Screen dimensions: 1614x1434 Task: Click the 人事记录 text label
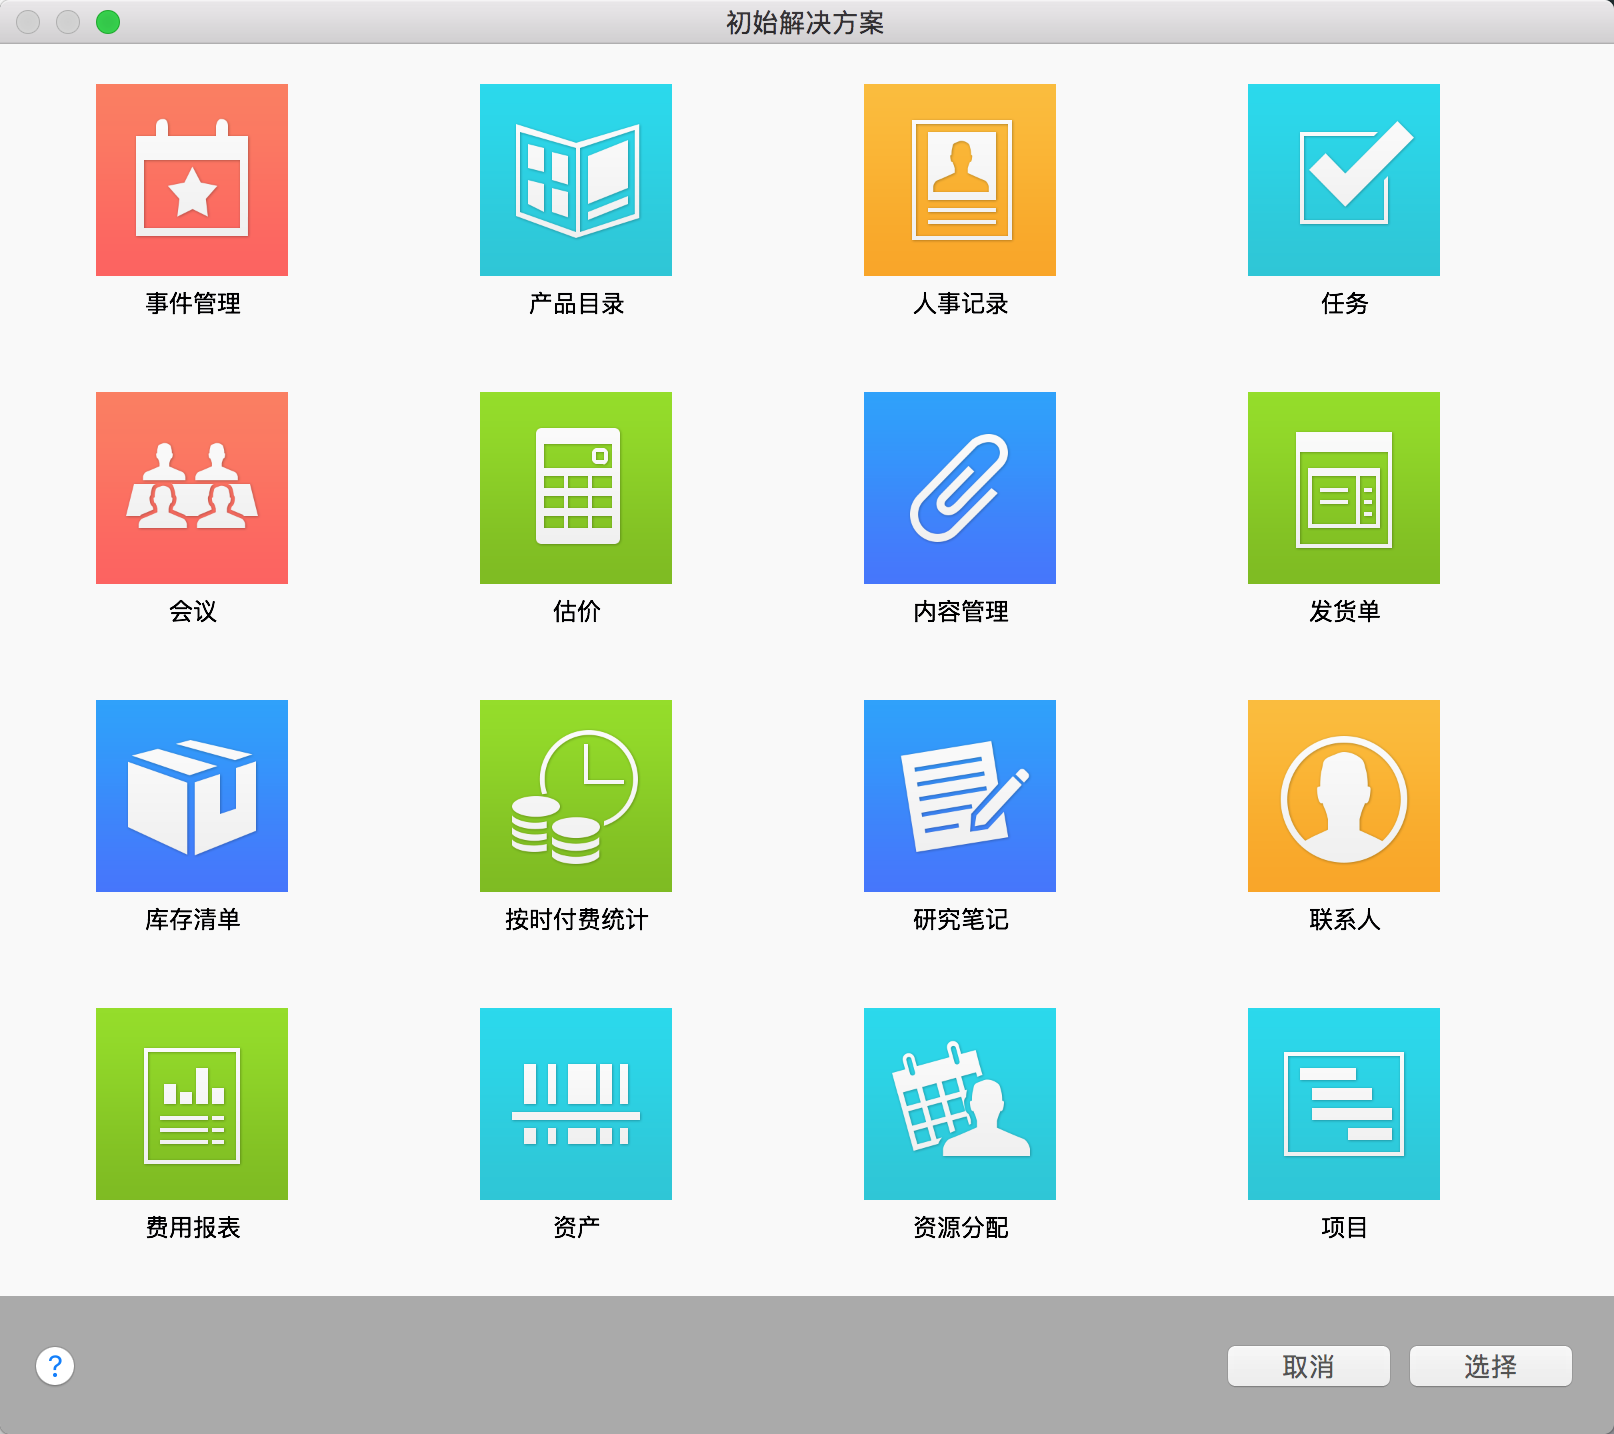pos(961,303)
